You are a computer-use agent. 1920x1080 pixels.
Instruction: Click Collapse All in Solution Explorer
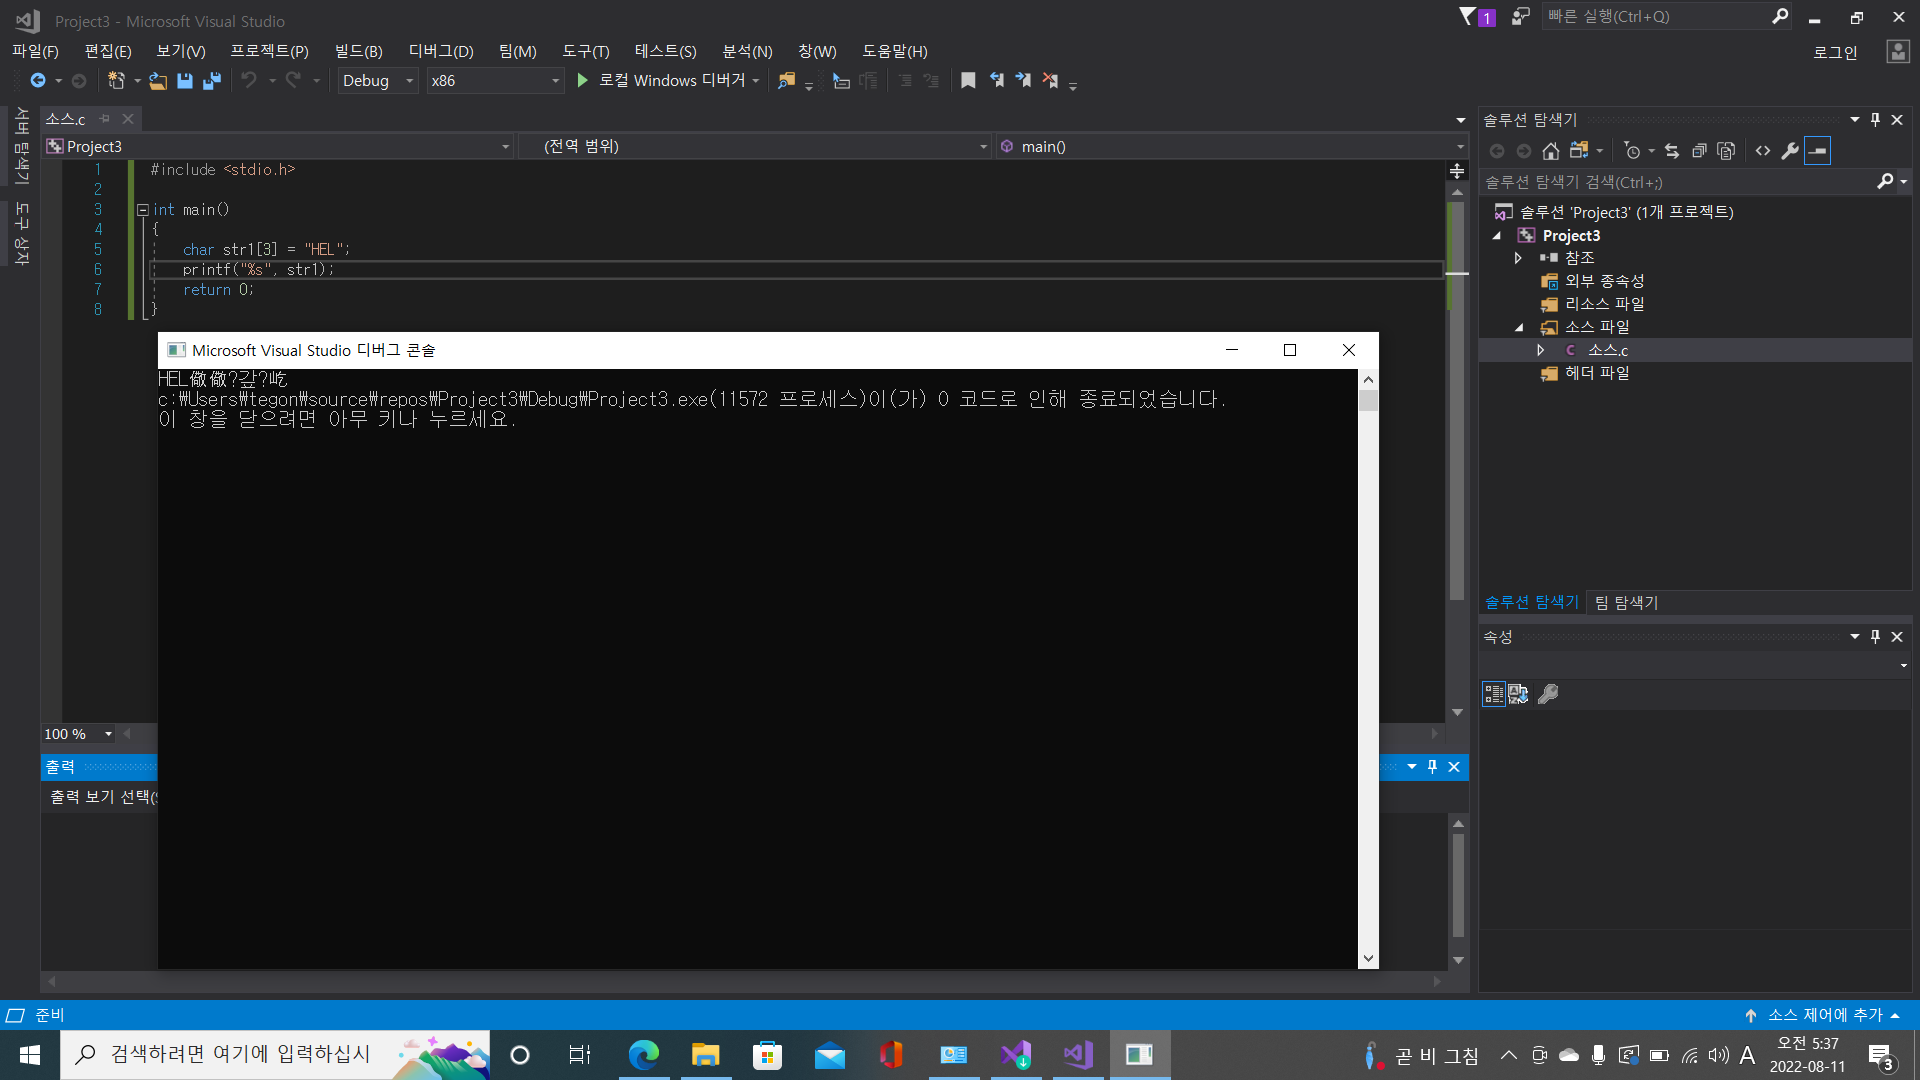[1699, 151]
